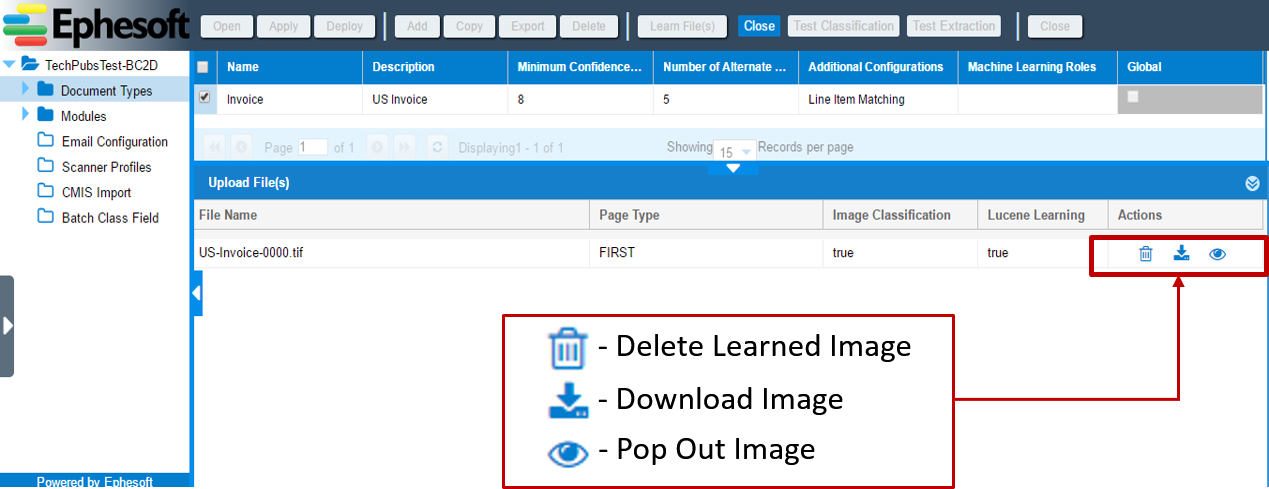Viewport: 1269px width, 489px height.
Task: Expand the Document Types tree node
Action: (x=25, y=90)
